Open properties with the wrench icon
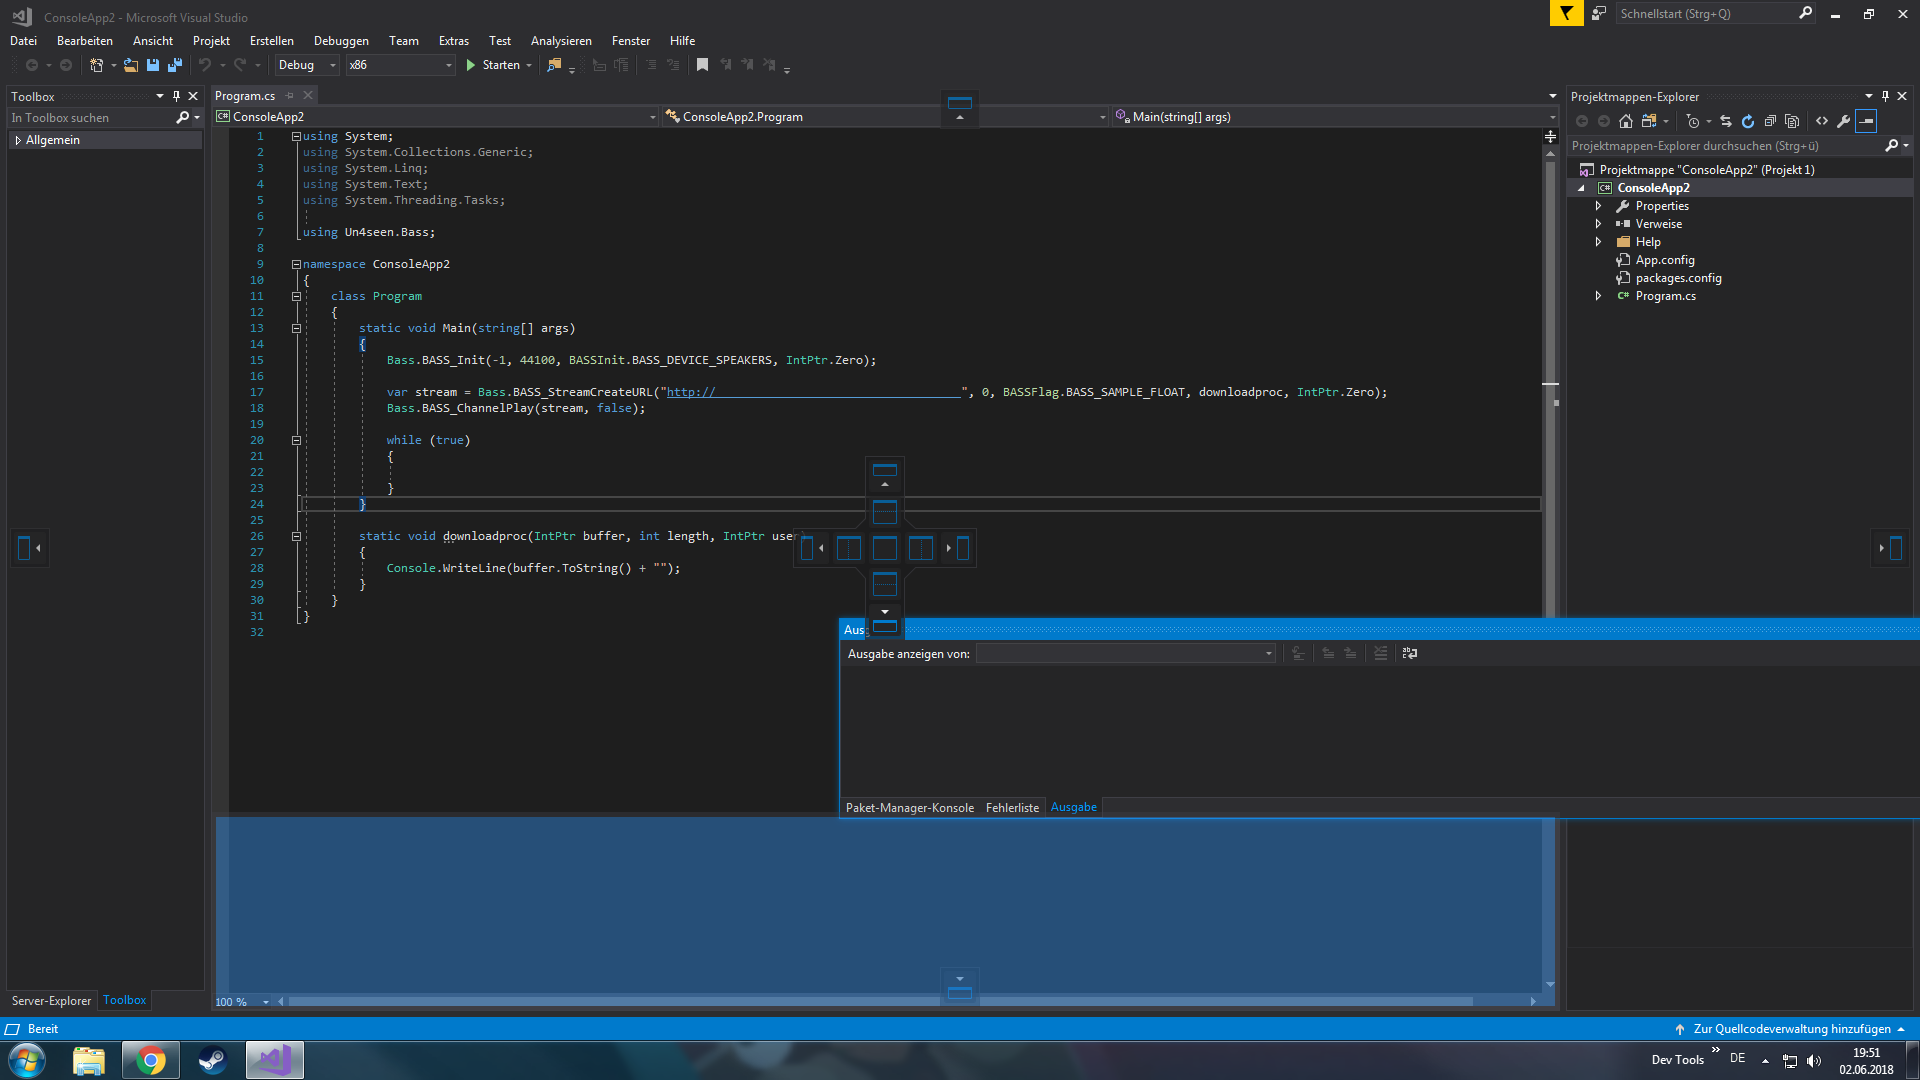This screenshot has width=1920, height=1080. click(x=1844, y=121)
